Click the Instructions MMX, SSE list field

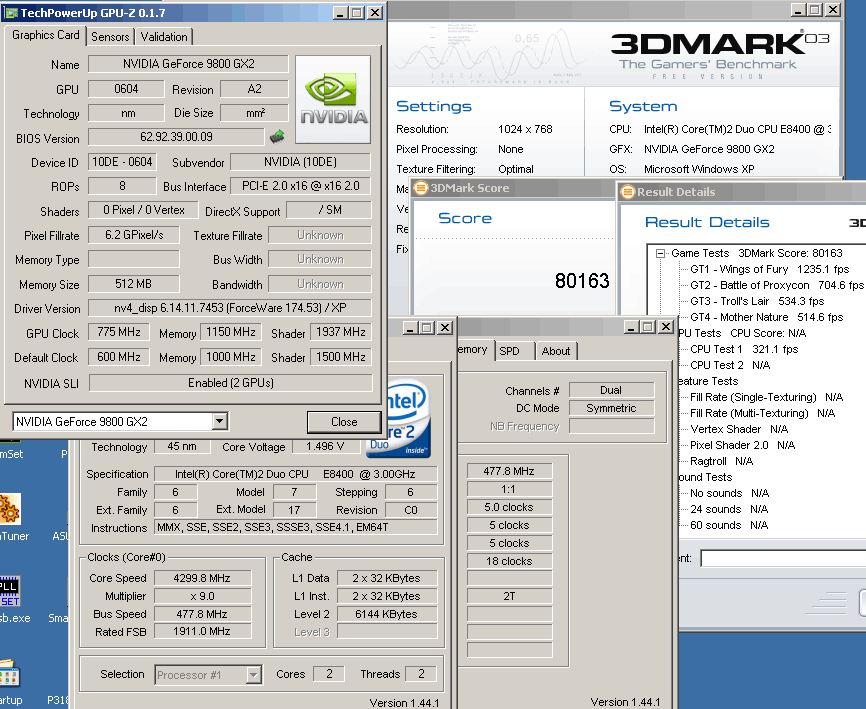tap(296, 527)
